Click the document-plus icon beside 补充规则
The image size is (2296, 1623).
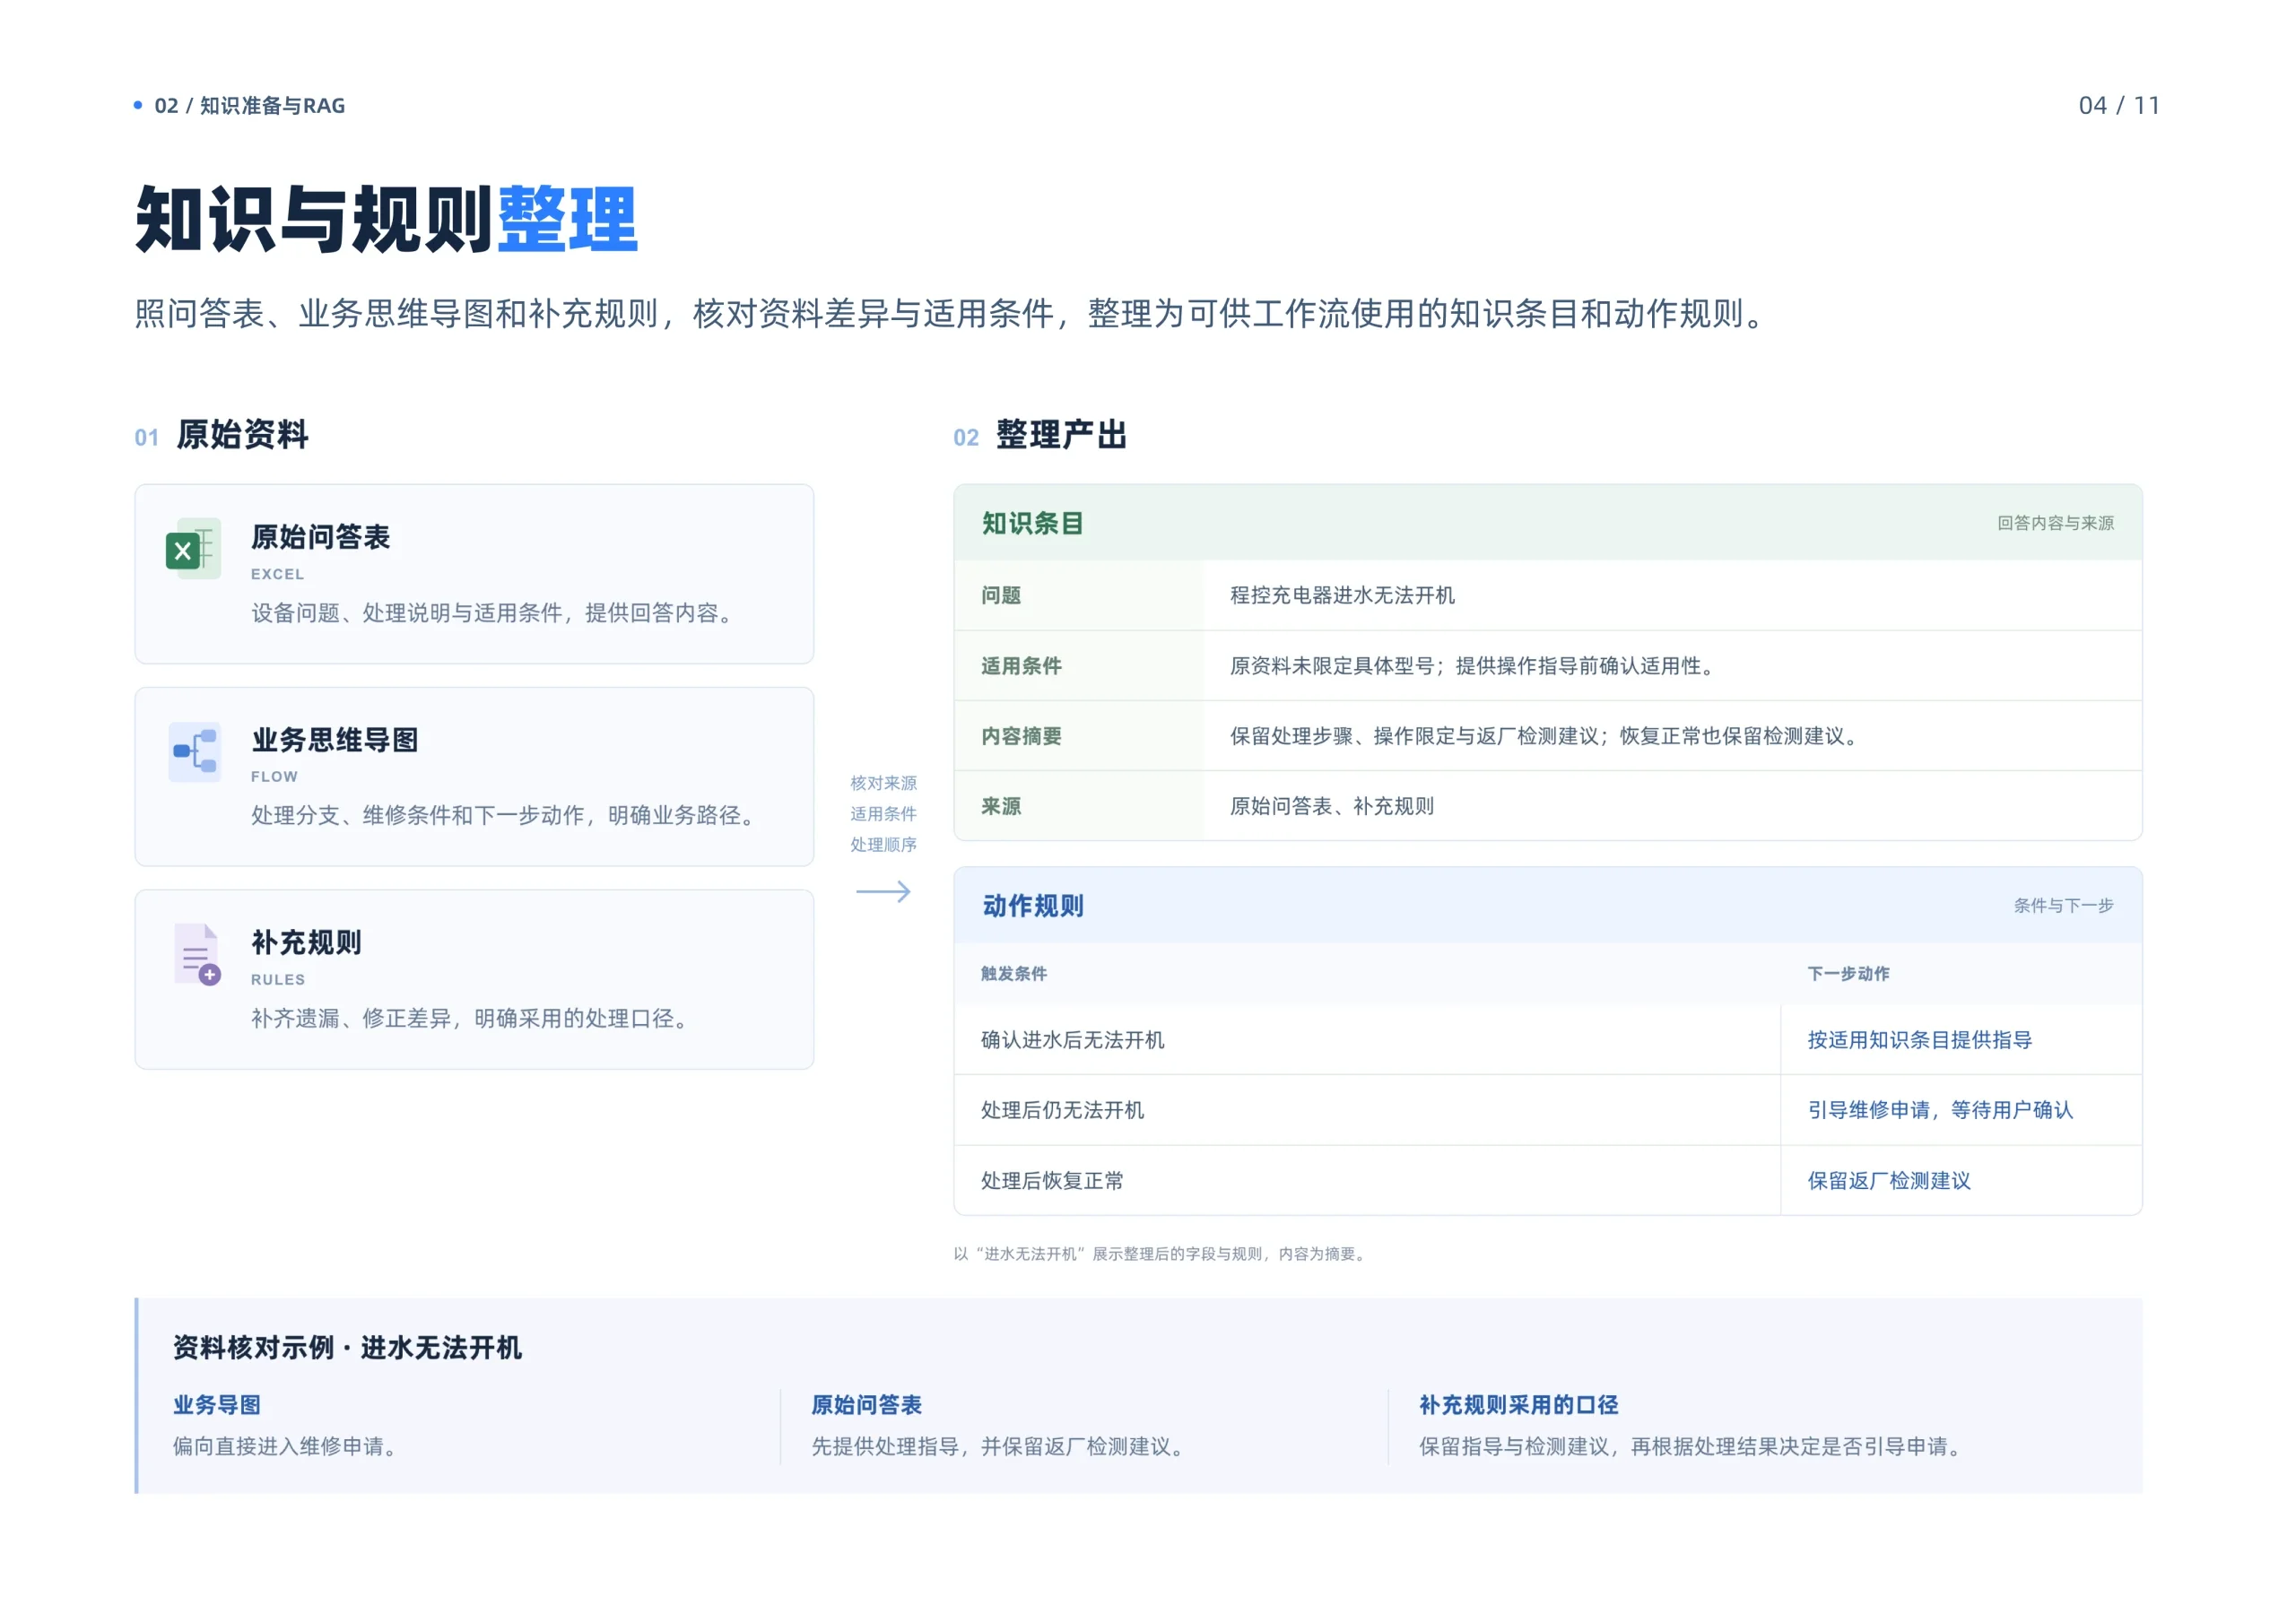[197, 955]
